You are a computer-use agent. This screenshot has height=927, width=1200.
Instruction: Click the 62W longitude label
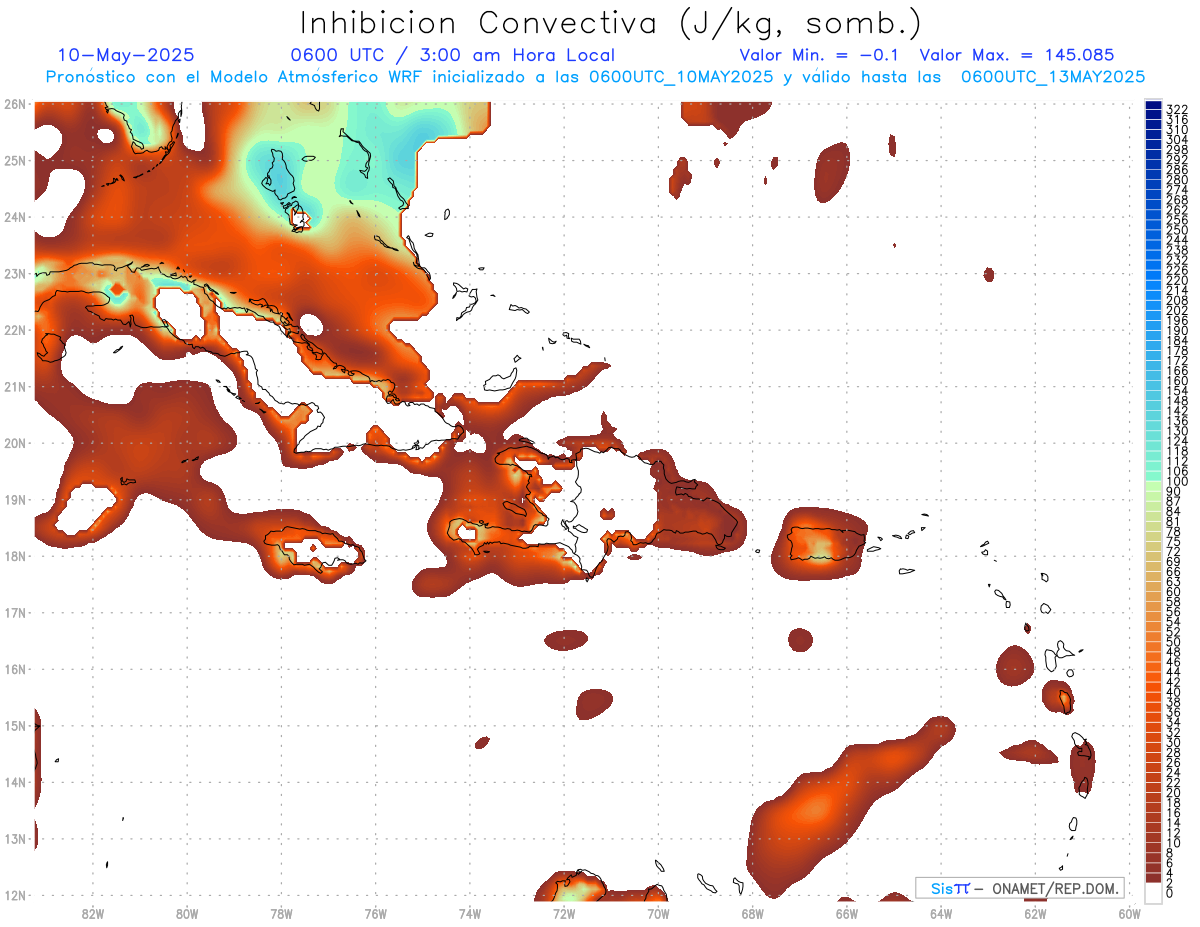(1035, 912)
